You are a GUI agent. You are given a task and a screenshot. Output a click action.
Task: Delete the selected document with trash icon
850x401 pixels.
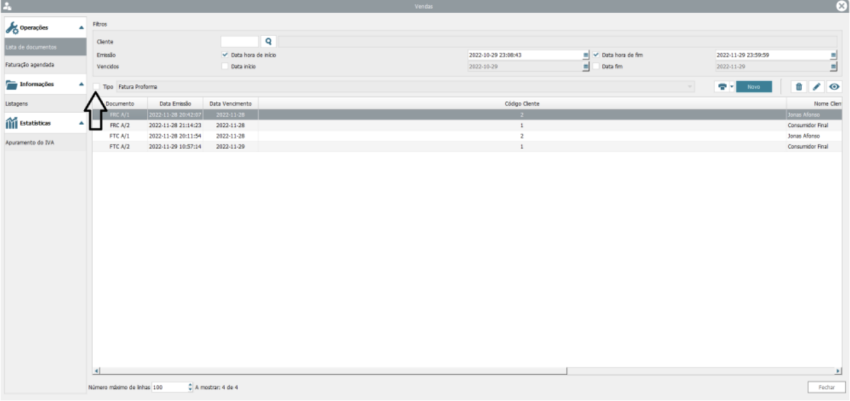pos(799,87)
